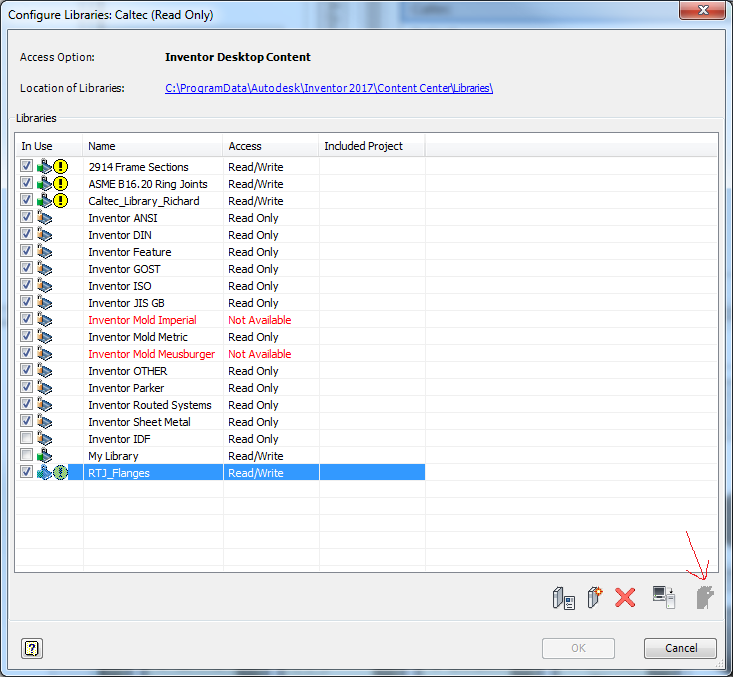This screenshot has width=733, height=678.
Task: Select the Inventor OTHER library name
Action: coord(128,371)
